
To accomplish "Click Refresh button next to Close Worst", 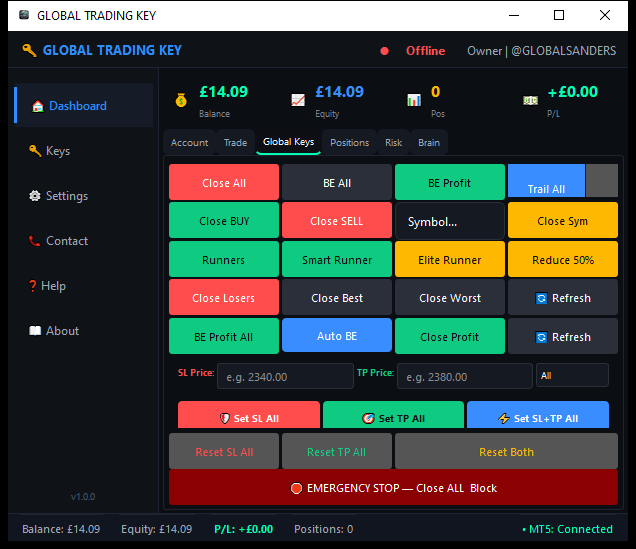I will (563, 298).
